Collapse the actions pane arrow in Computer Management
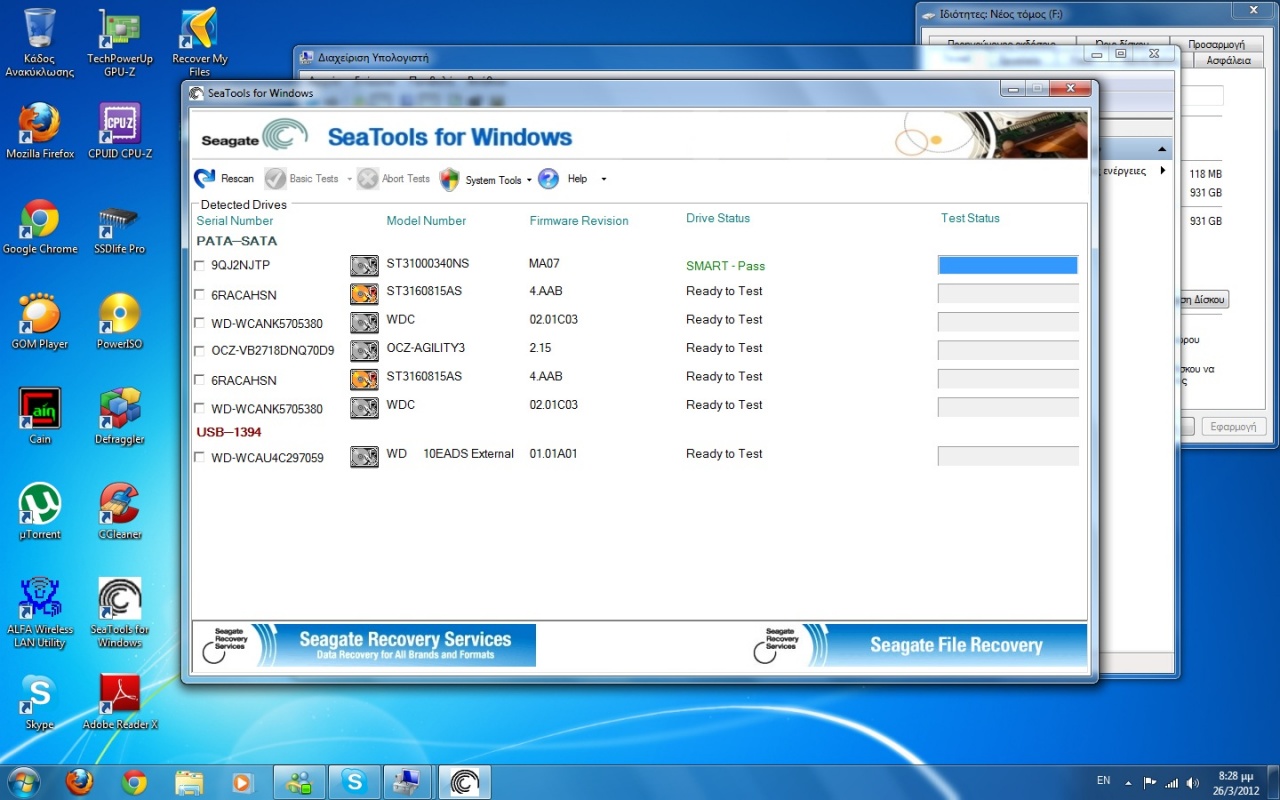The width and height of the screenshot is (1280, 800). tap(1162, 150)
